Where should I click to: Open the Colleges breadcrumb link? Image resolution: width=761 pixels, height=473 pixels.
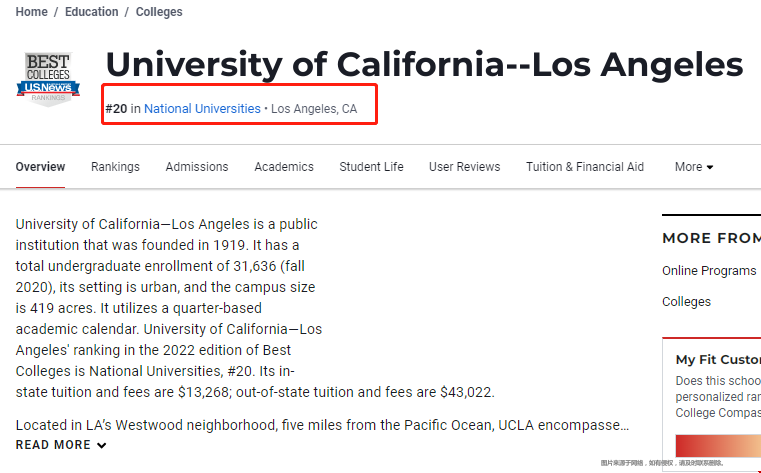tap(160, 12)
